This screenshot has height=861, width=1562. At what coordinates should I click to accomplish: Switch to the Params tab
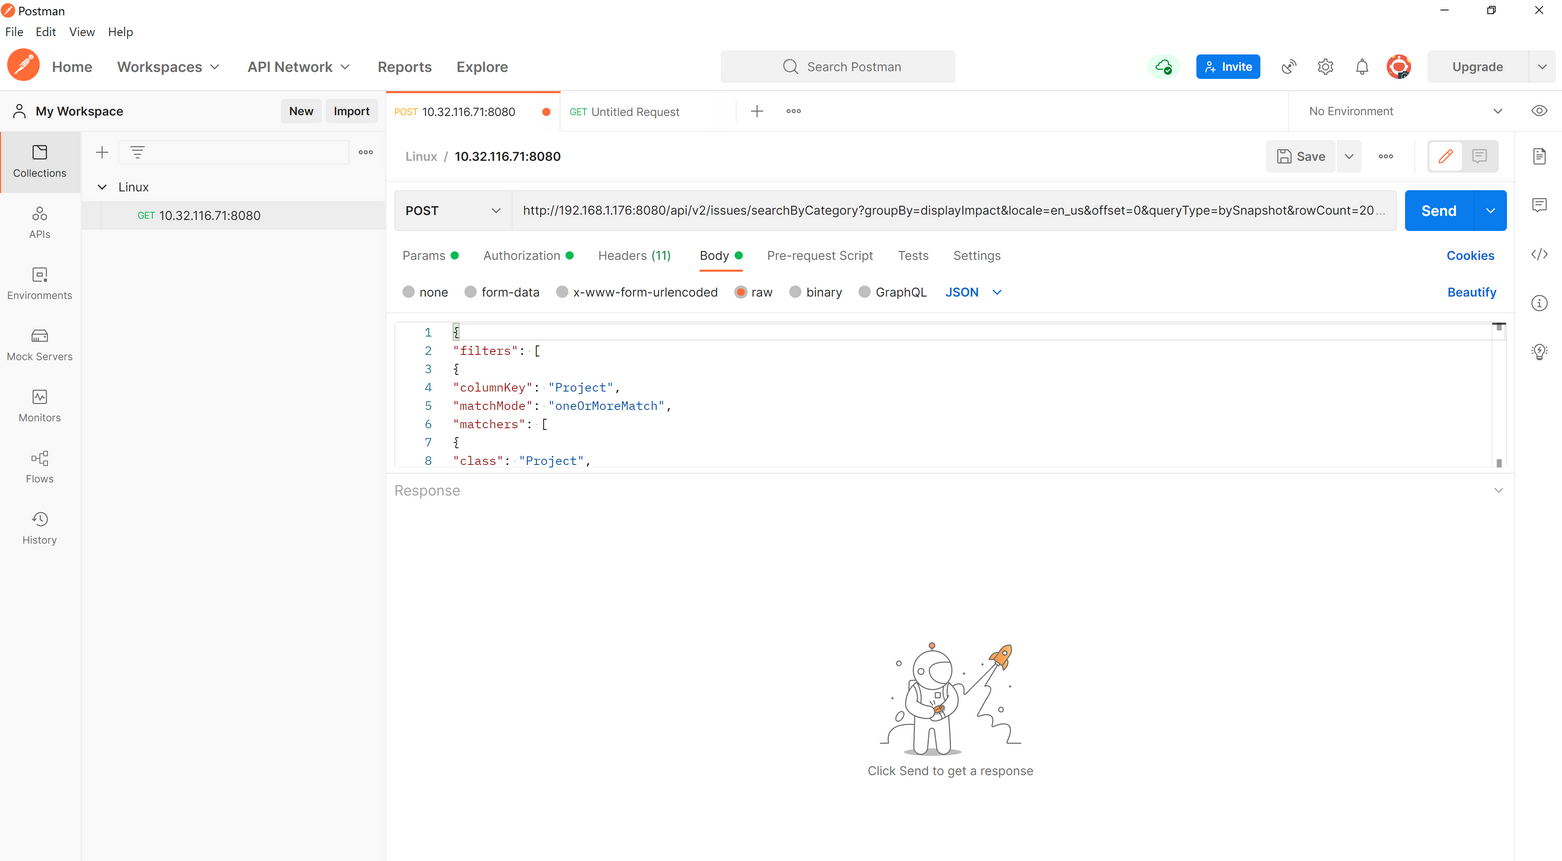click(x=430, y=256)
